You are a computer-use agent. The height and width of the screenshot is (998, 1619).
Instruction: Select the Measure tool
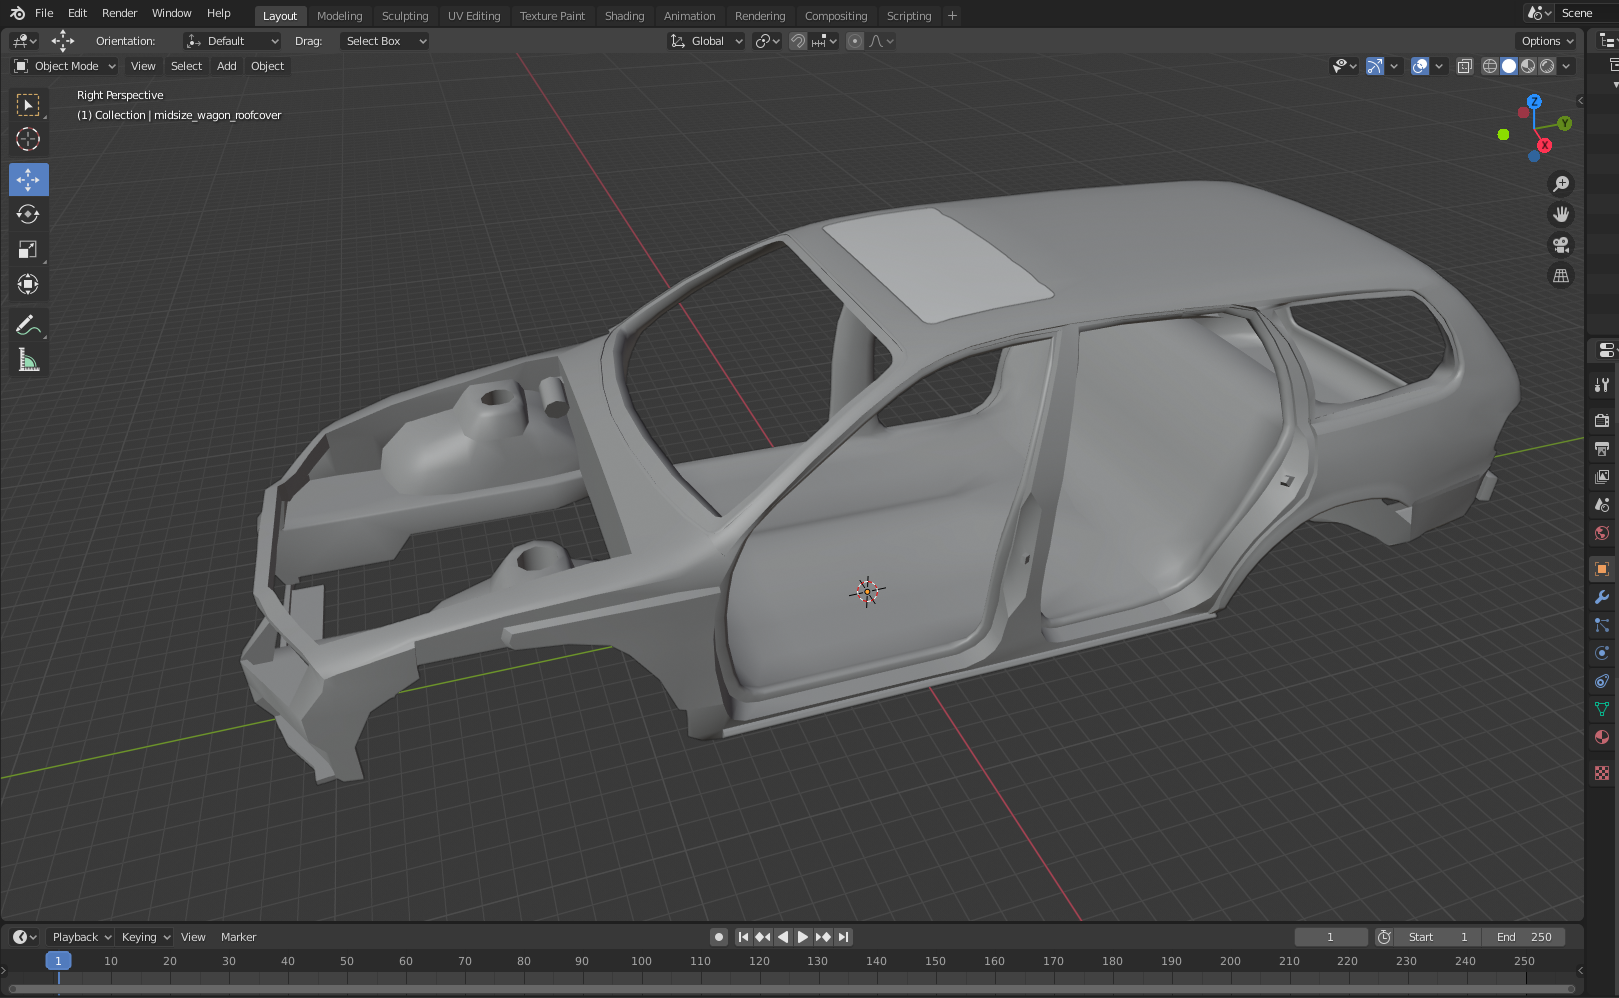[x=28, y=361]
